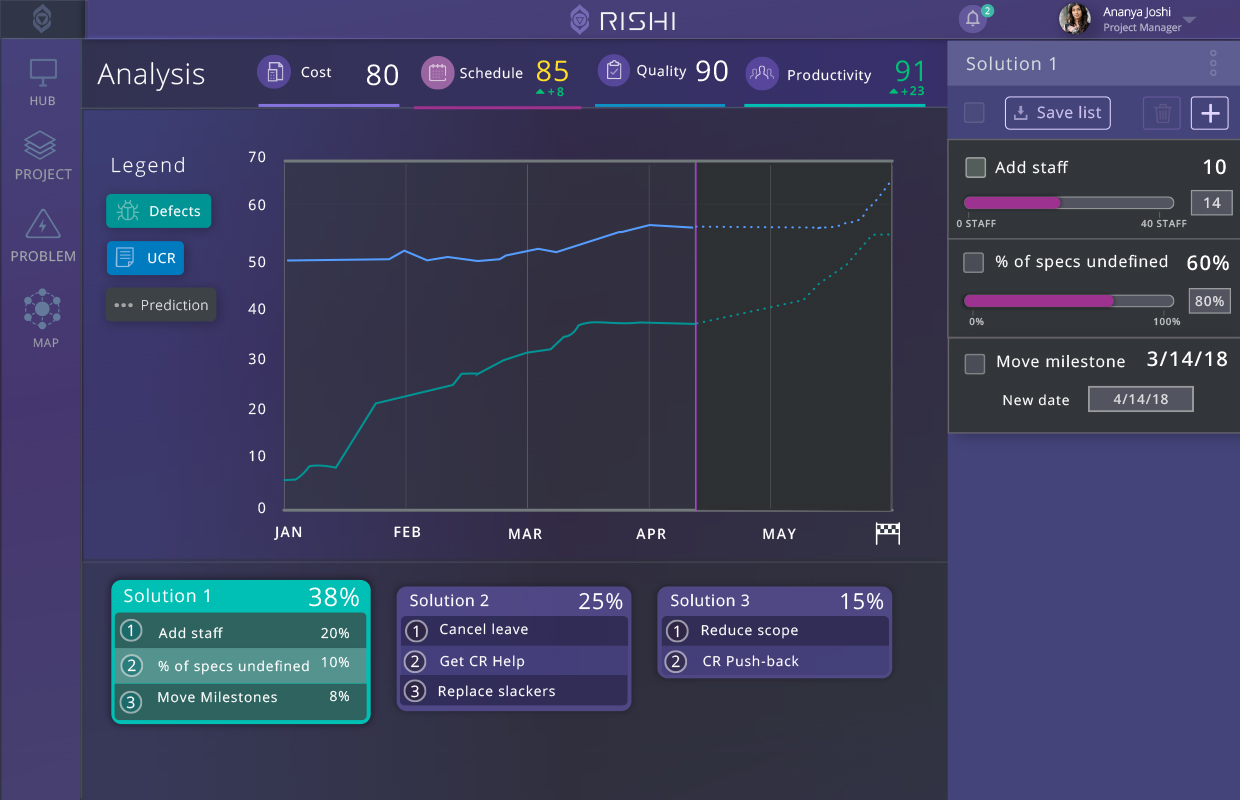This screenshot has width=1240, height=800.
Task: Expand the Ananya Joshi user dropdown
Action: (1189, 20)
